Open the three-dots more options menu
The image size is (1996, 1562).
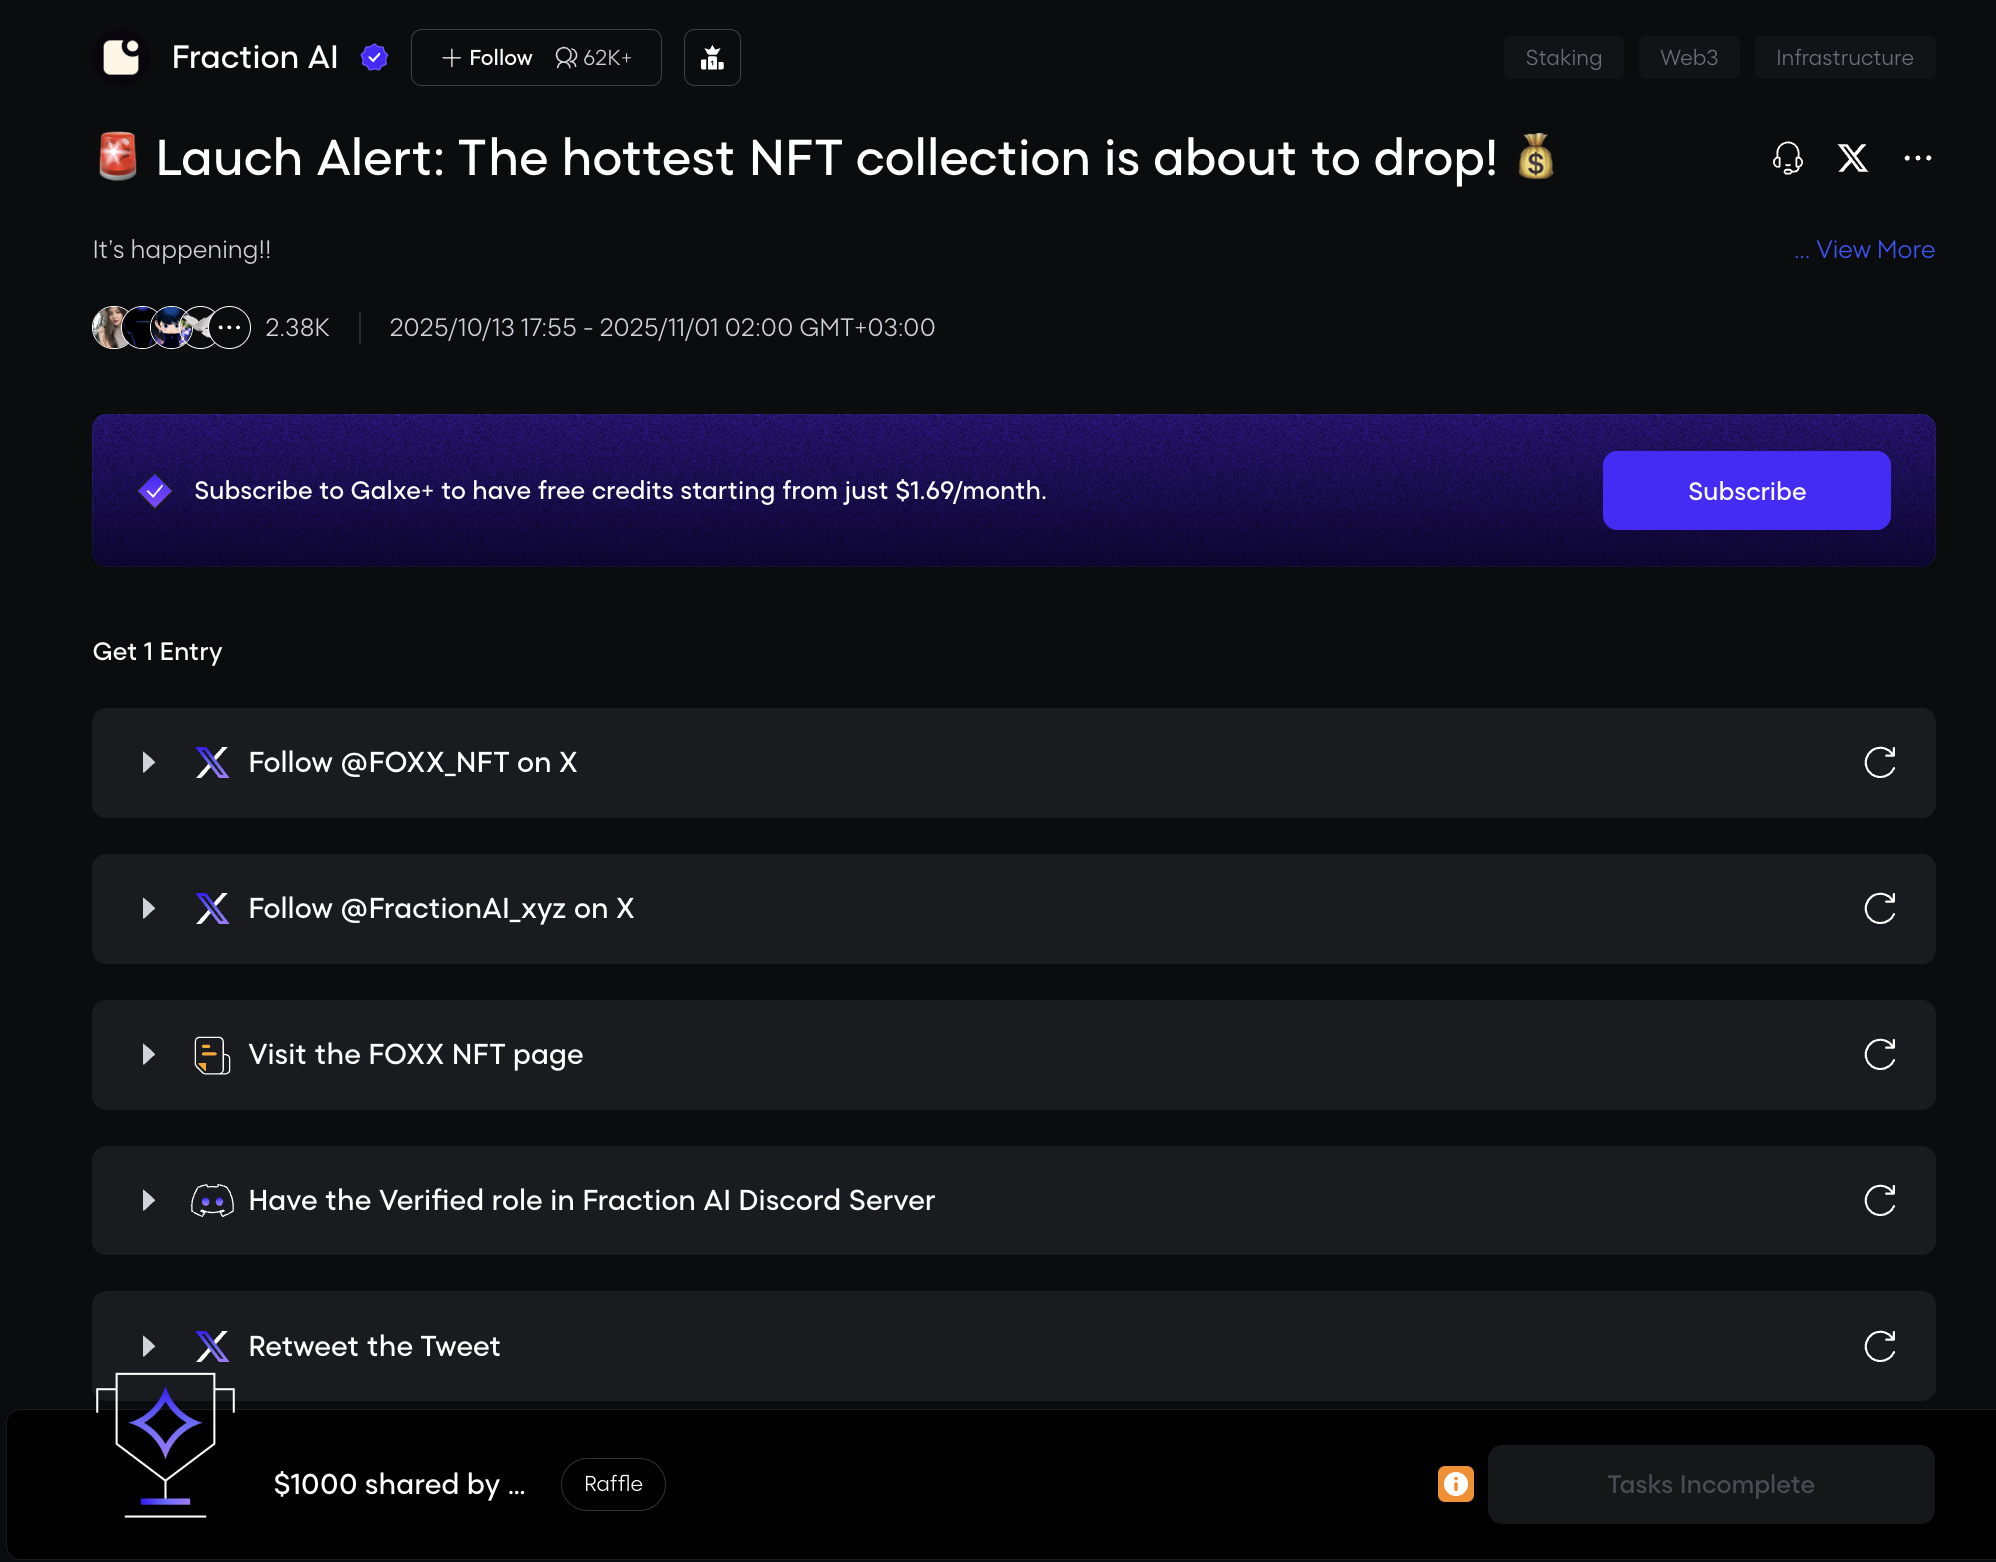coord(1917,158)
